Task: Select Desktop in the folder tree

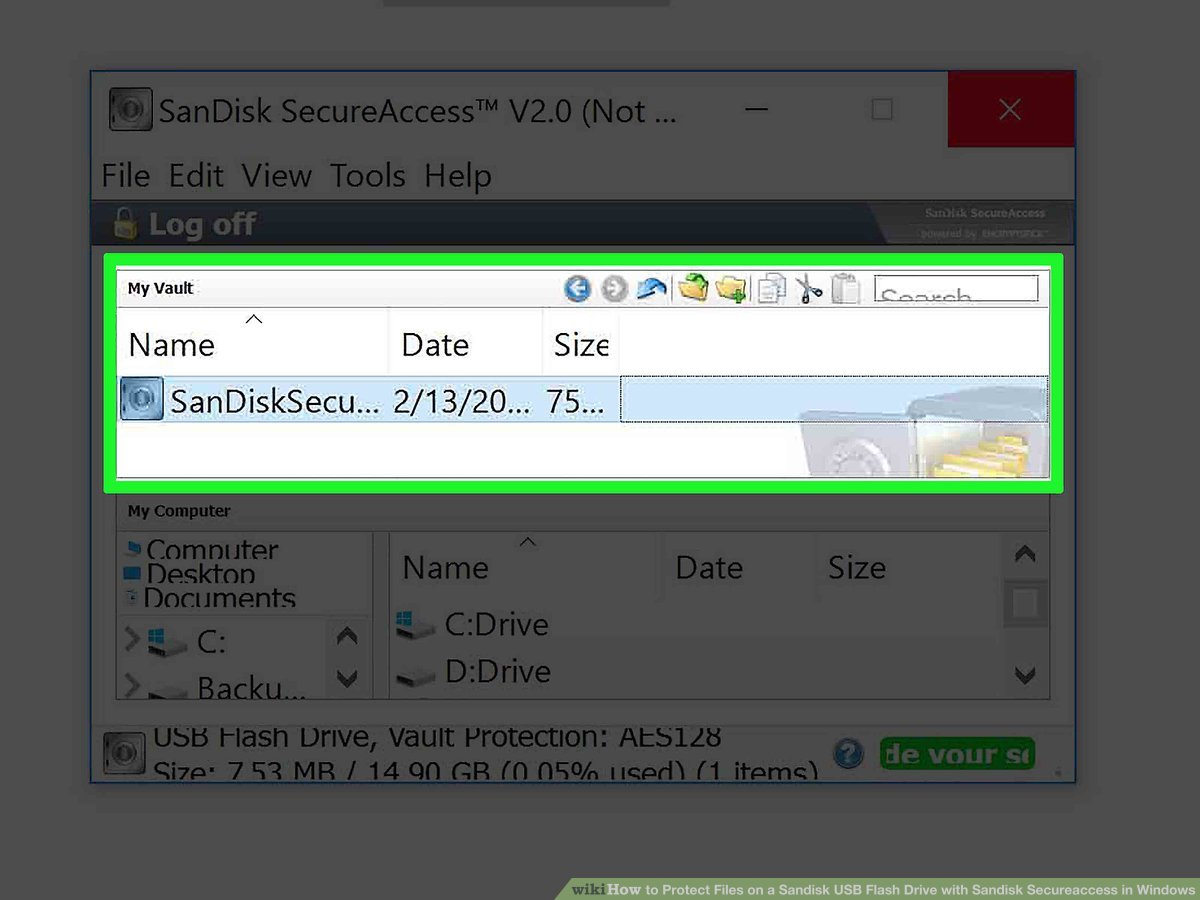Action: coord(201,574)
